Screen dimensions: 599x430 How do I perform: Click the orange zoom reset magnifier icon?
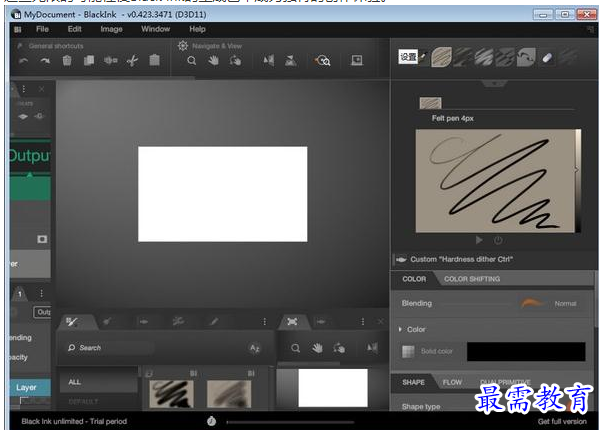(x=323, y=60)
